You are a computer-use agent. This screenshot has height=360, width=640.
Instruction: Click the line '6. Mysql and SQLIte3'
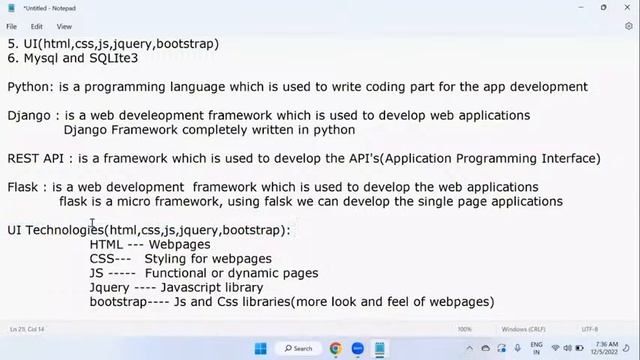[73, 58]
